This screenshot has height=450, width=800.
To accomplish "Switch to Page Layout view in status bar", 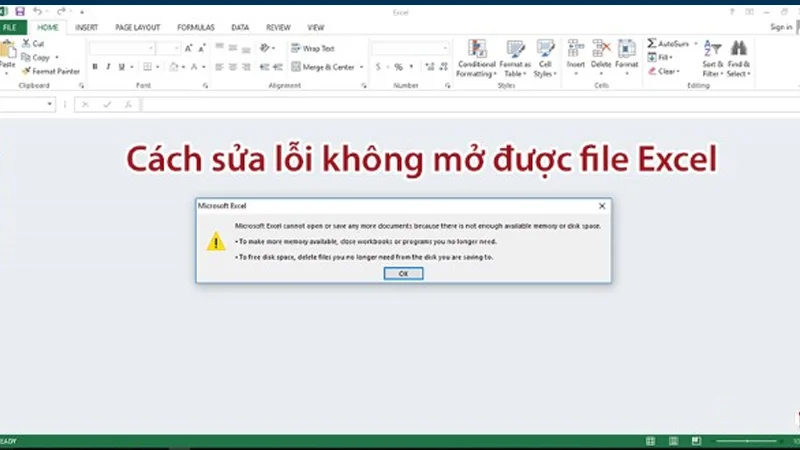I will click(673, 441).
